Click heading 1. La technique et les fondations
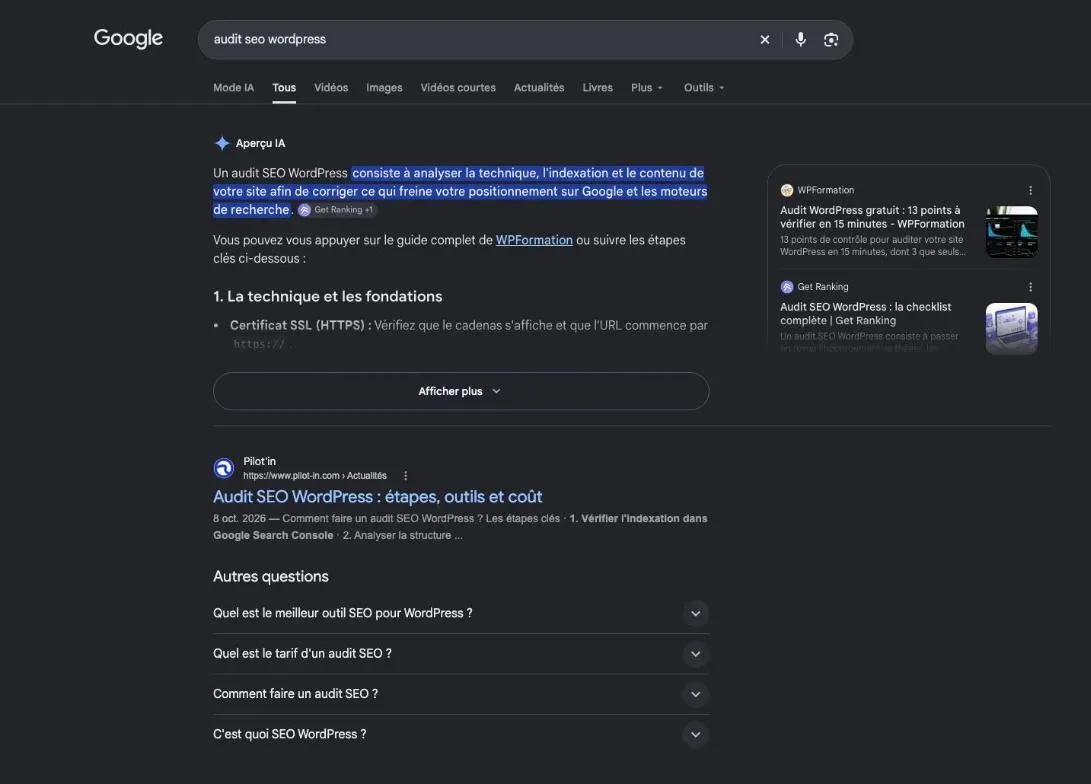This screenshot has width=1091, height=784. (x=328, y=296)
